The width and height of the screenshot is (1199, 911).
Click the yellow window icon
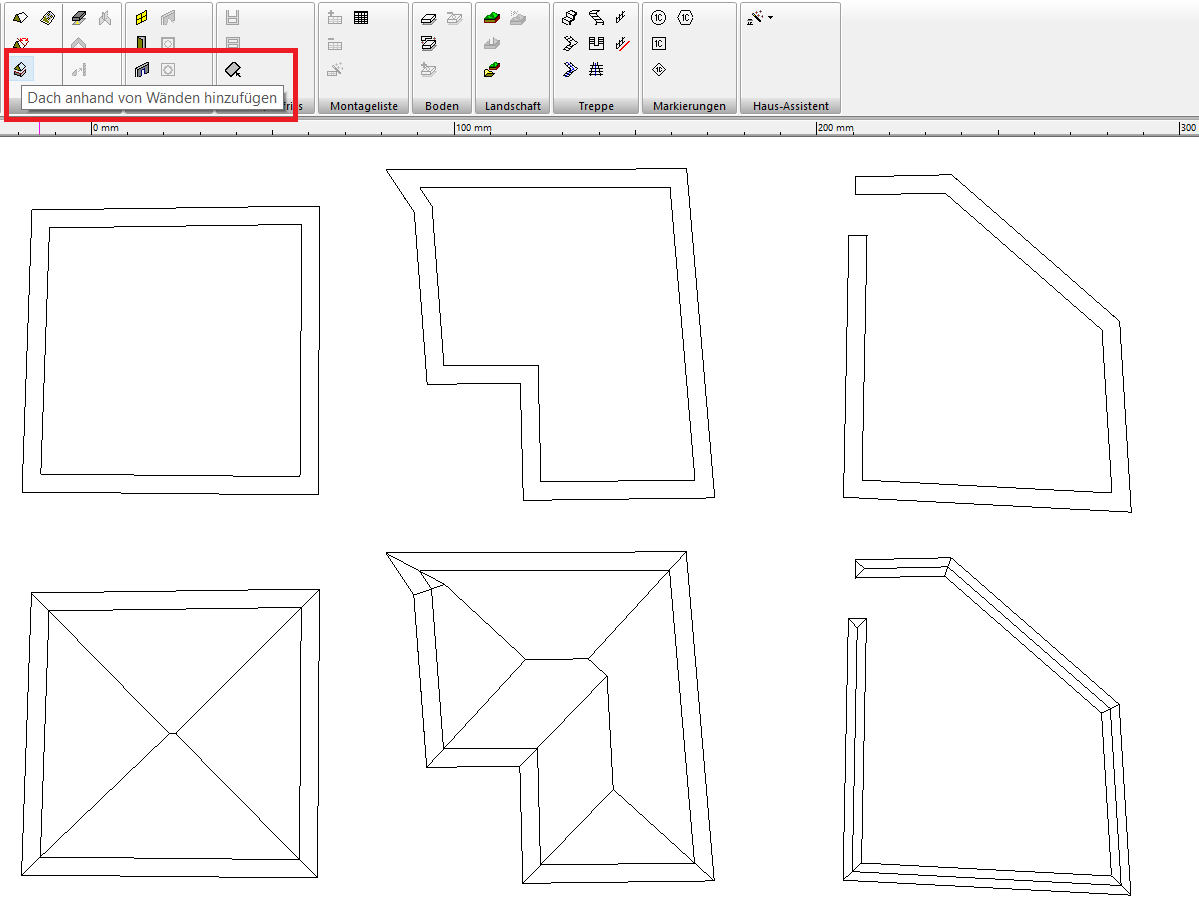(141, 18)
